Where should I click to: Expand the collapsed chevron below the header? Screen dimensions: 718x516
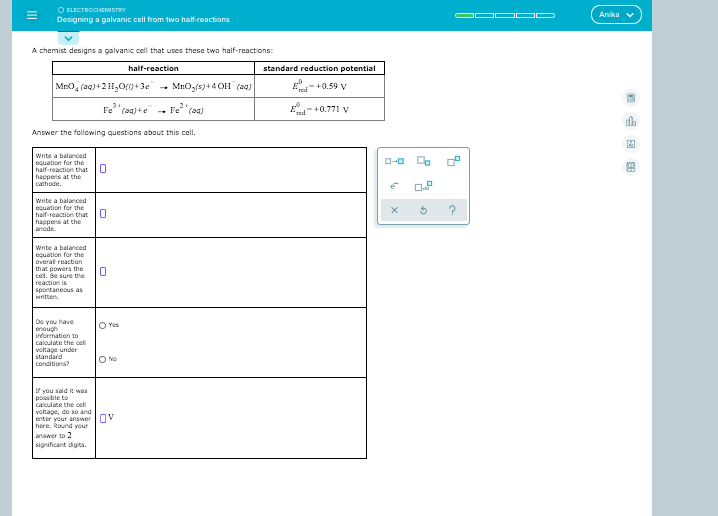[x=68, y=38]
